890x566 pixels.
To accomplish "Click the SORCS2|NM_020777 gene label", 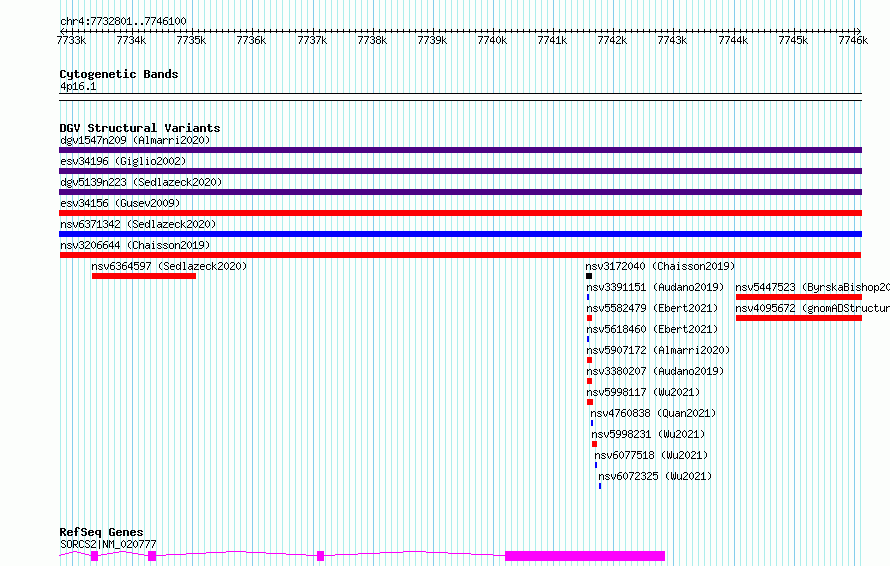I will point(108,544).
